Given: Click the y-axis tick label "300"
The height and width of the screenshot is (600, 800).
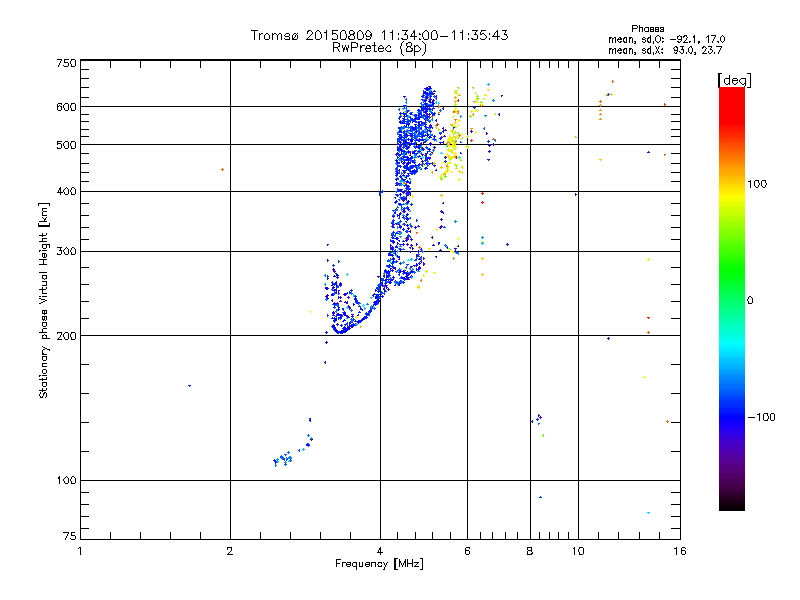Looking at the screenshot, I should pyautogui.click(x=66, y=252).
